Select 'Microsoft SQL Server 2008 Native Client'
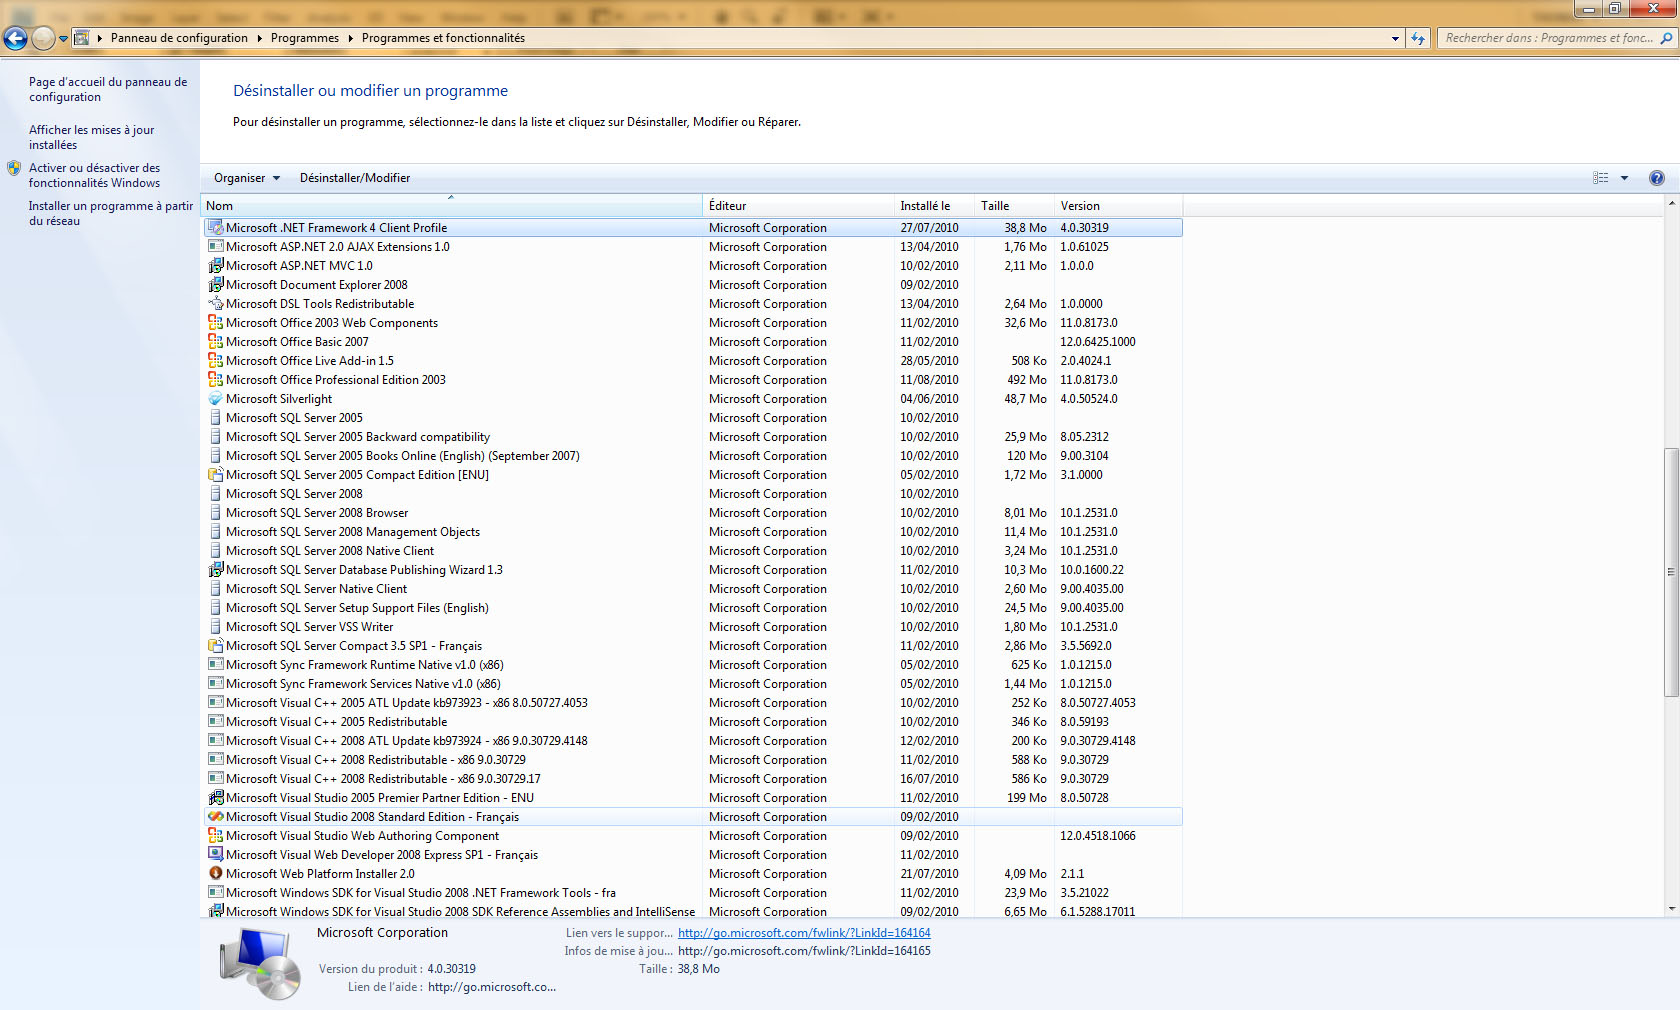Image resolution: width=1680 pixels, height=1010 pixels. tap(692, 551)
